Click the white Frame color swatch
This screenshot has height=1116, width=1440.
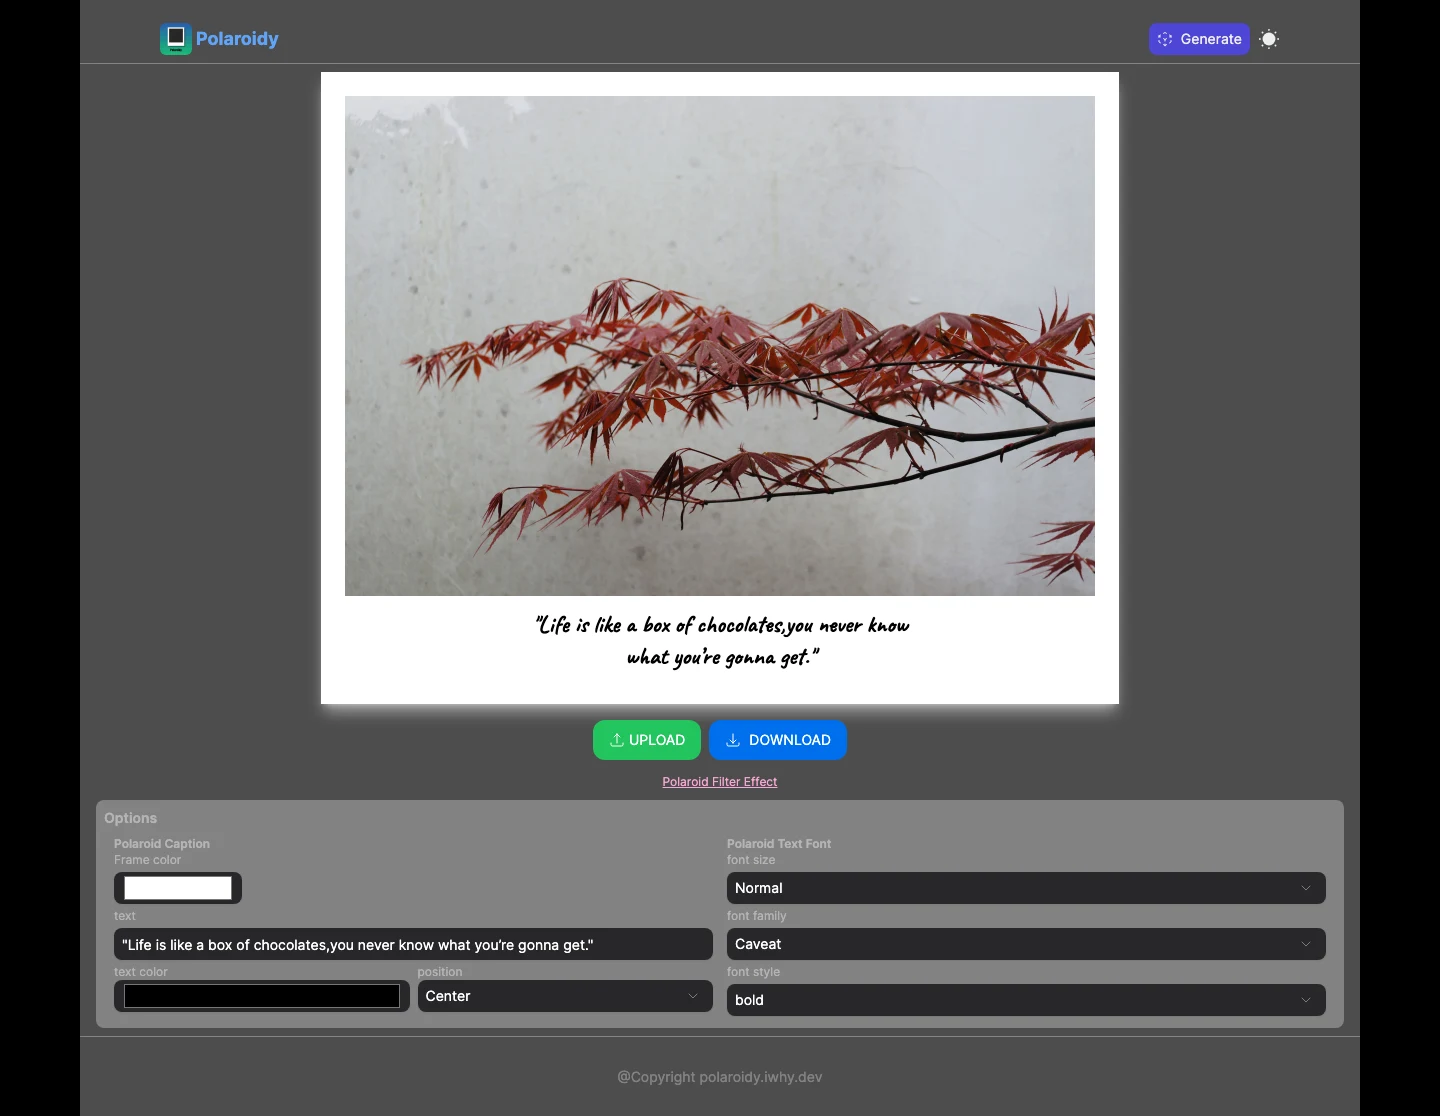178,888
